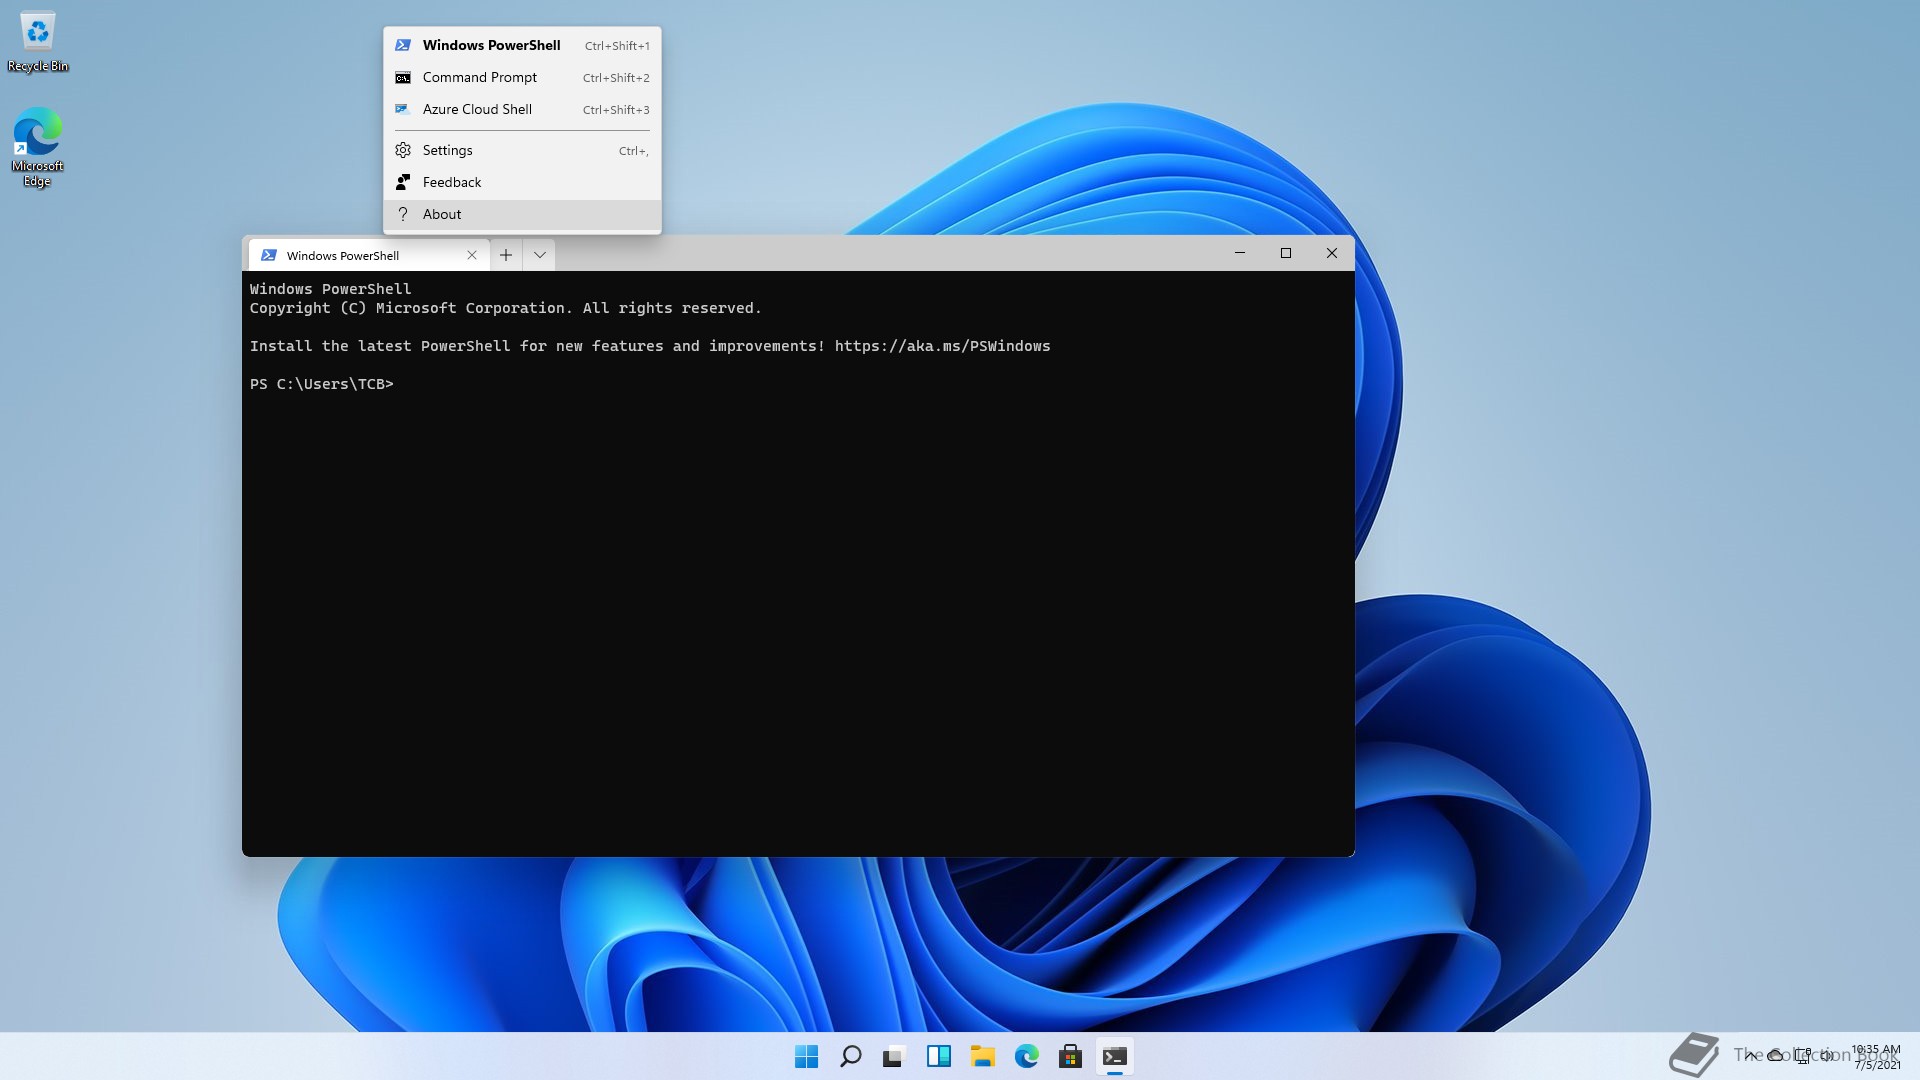The height and width of the screenshot is (1080, 1920).
Task: Open Terminal Settings from the menu
Action: point(447,150)
